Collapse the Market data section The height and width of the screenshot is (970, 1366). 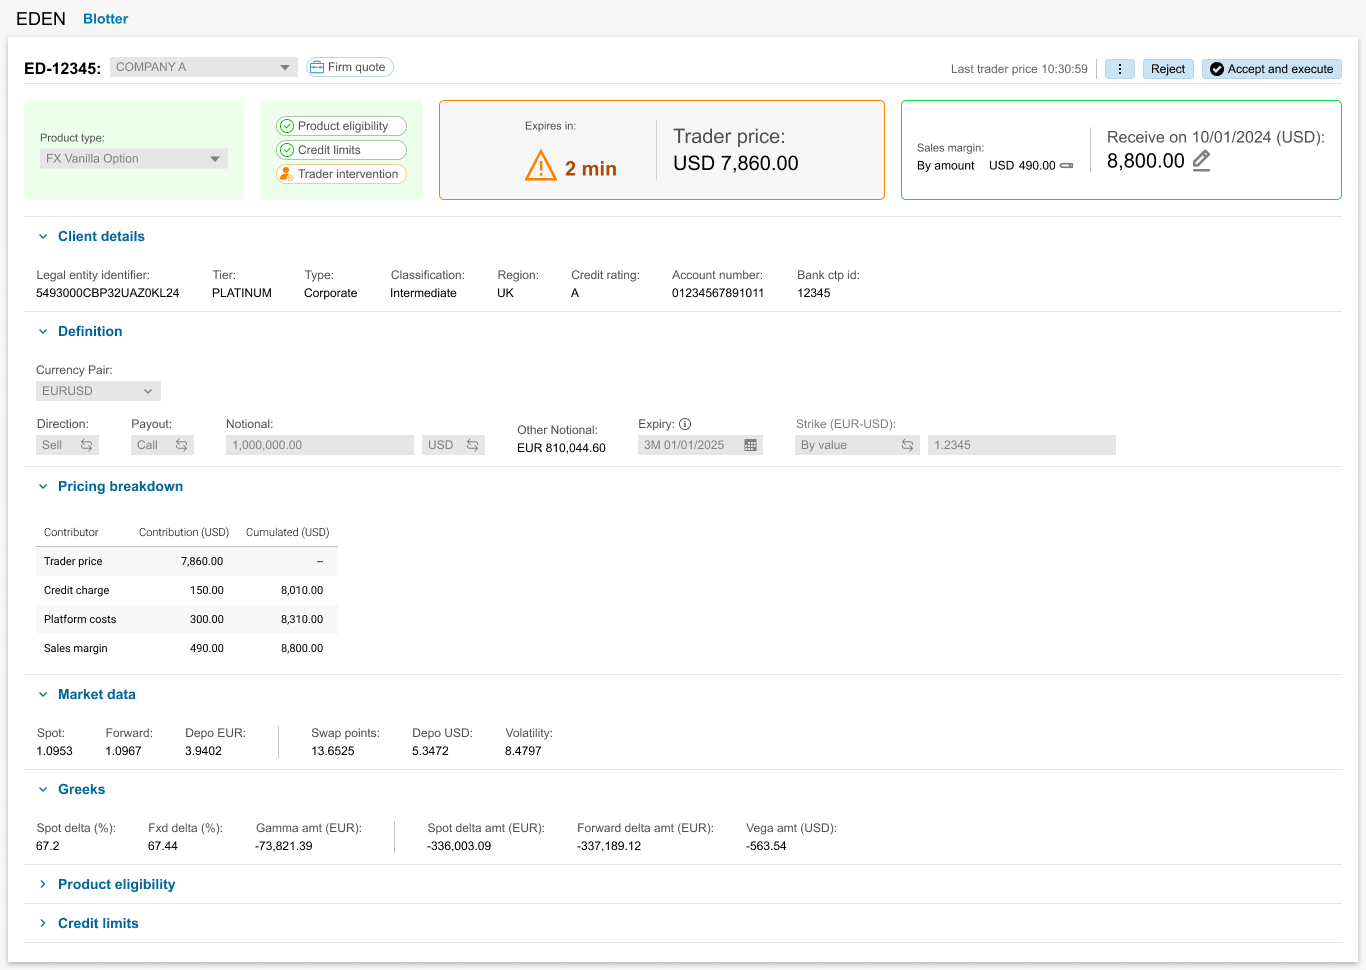(43, 695)
